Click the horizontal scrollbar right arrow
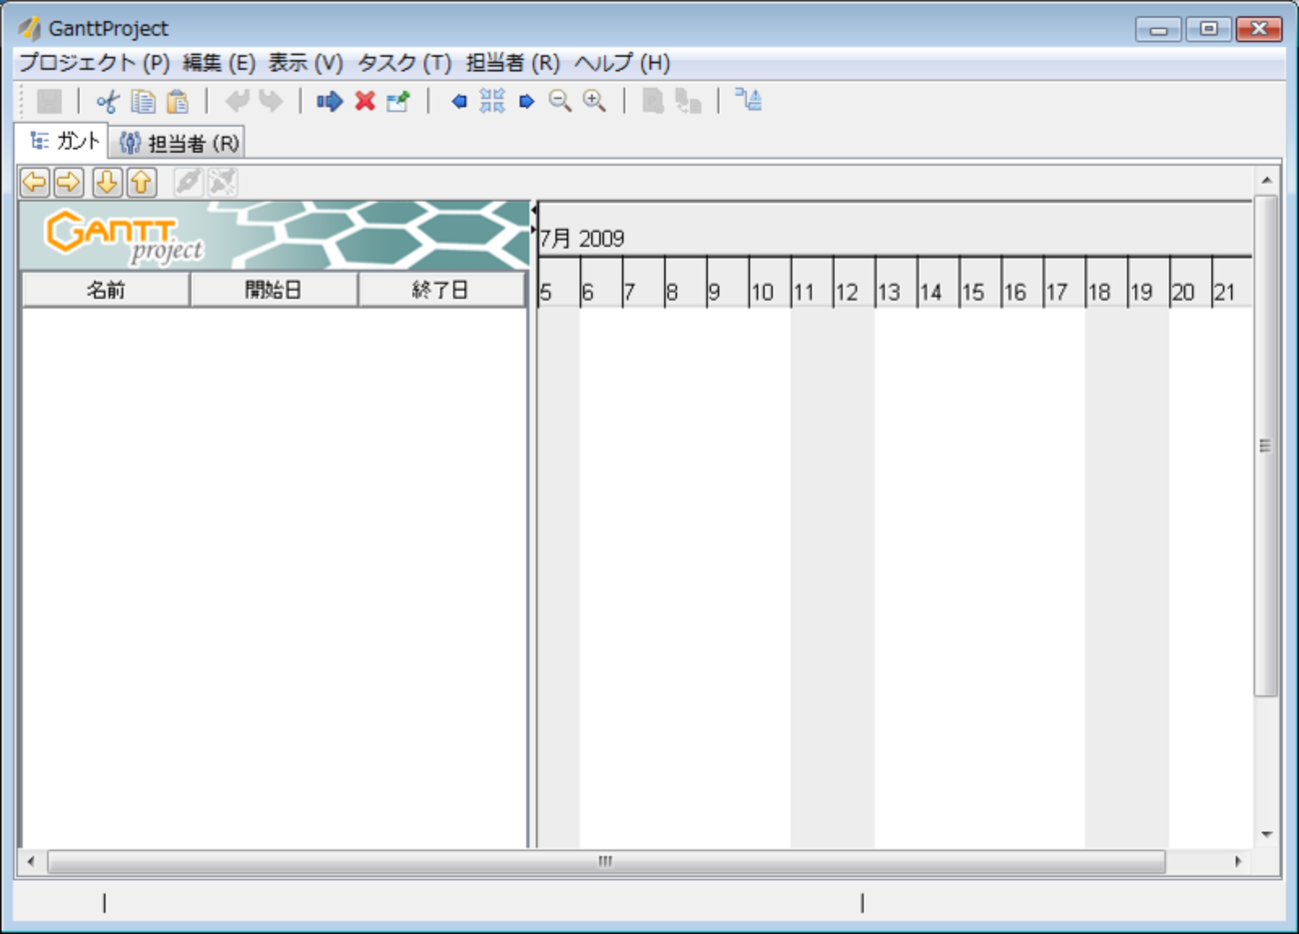1299x934 pixels. point(1238,861)
